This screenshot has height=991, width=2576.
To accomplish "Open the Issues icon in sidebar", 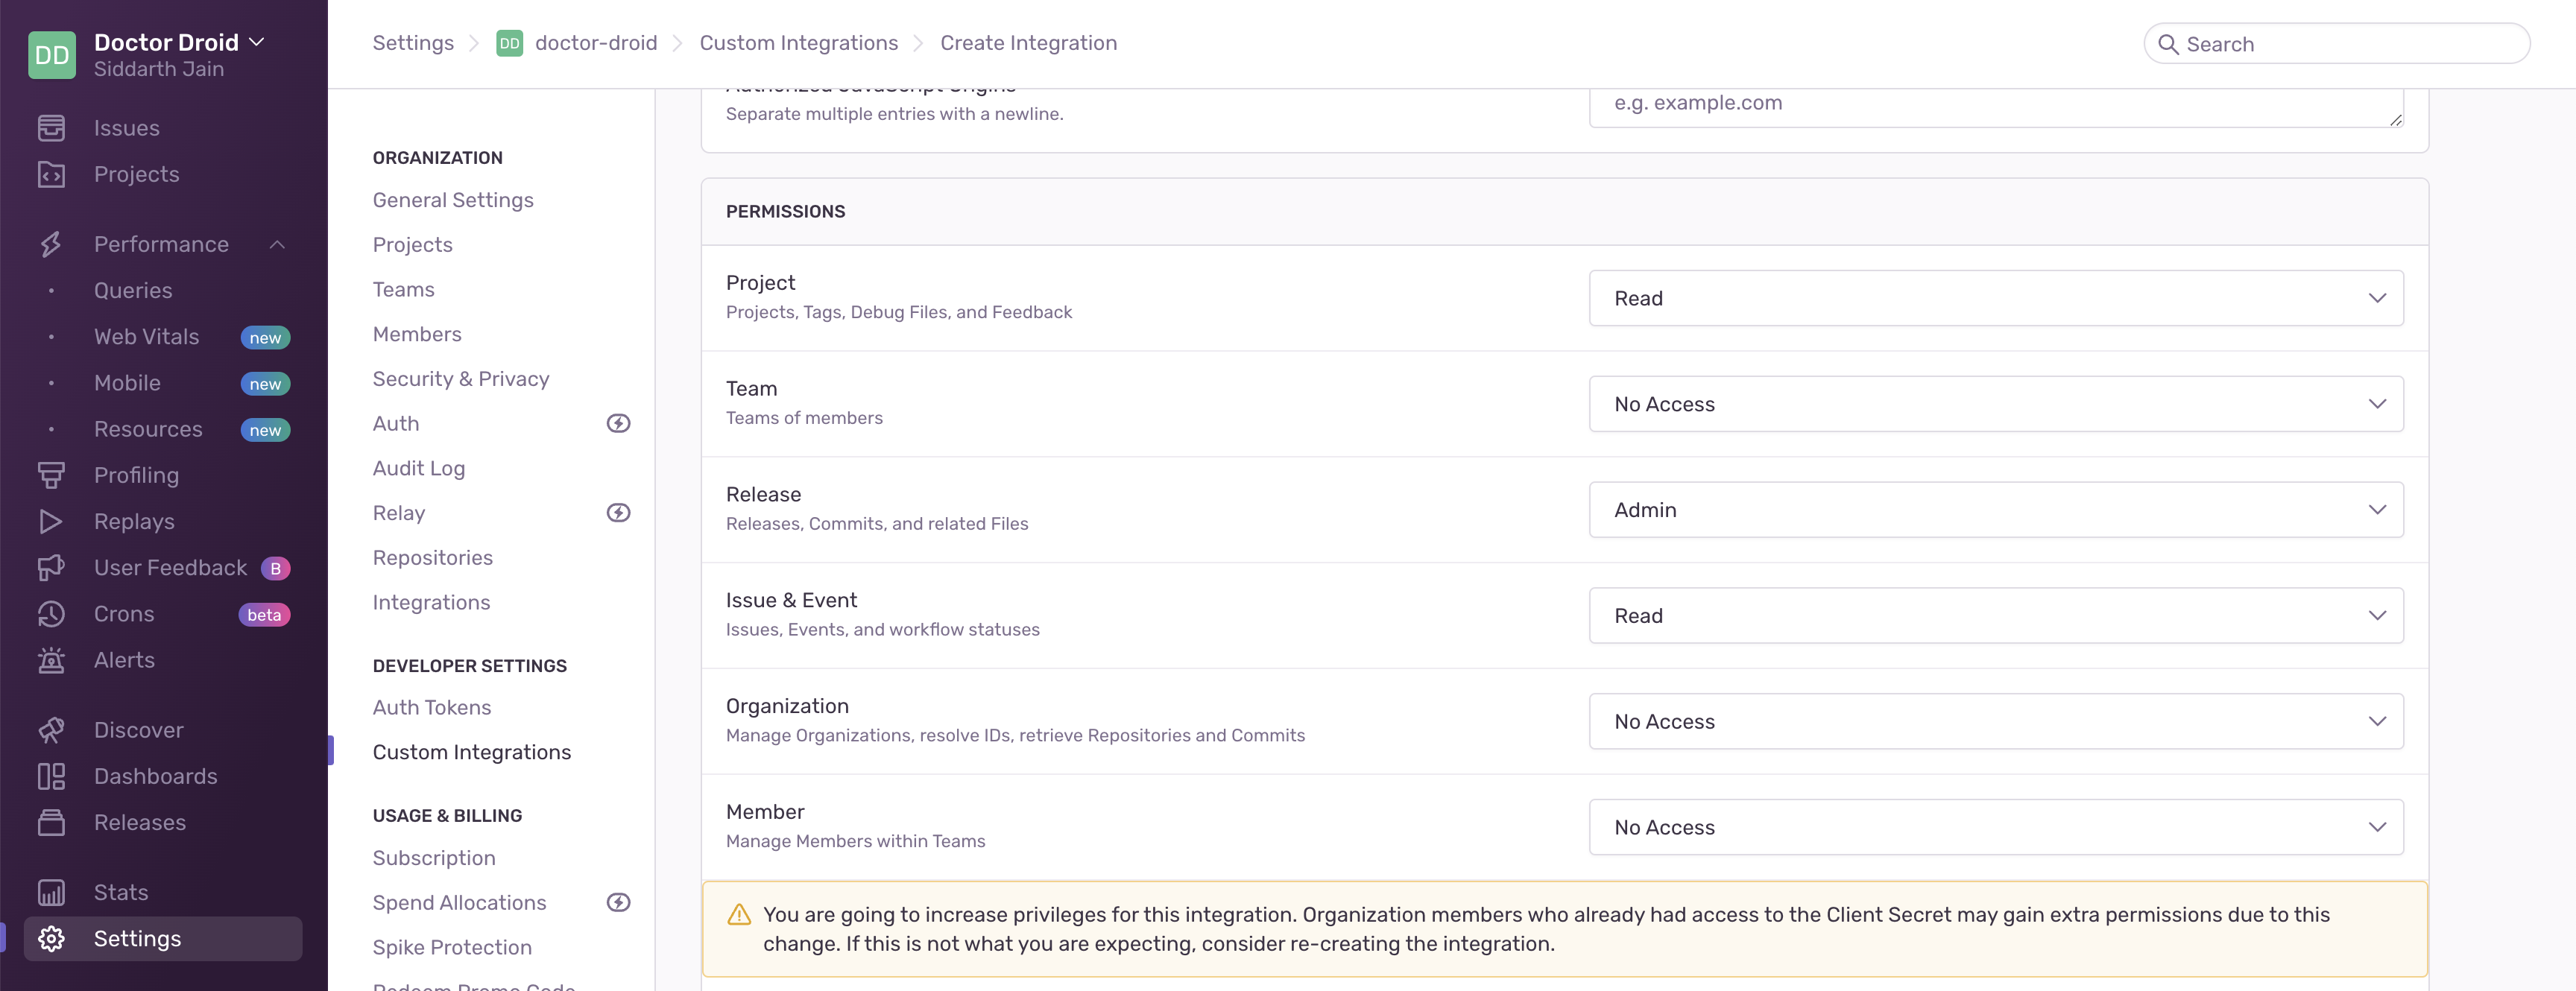I will 51,128.
